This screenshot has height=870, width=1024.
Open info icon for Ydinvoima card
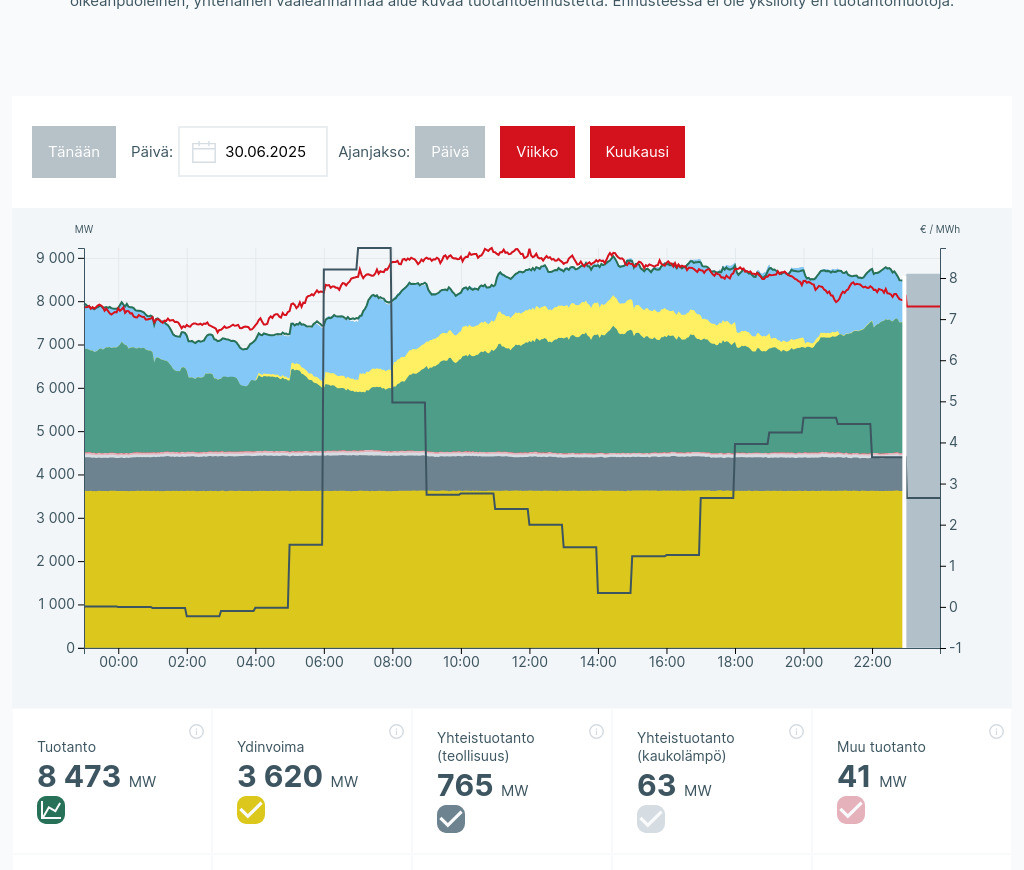pyautogui.click(x=396, y=731)
